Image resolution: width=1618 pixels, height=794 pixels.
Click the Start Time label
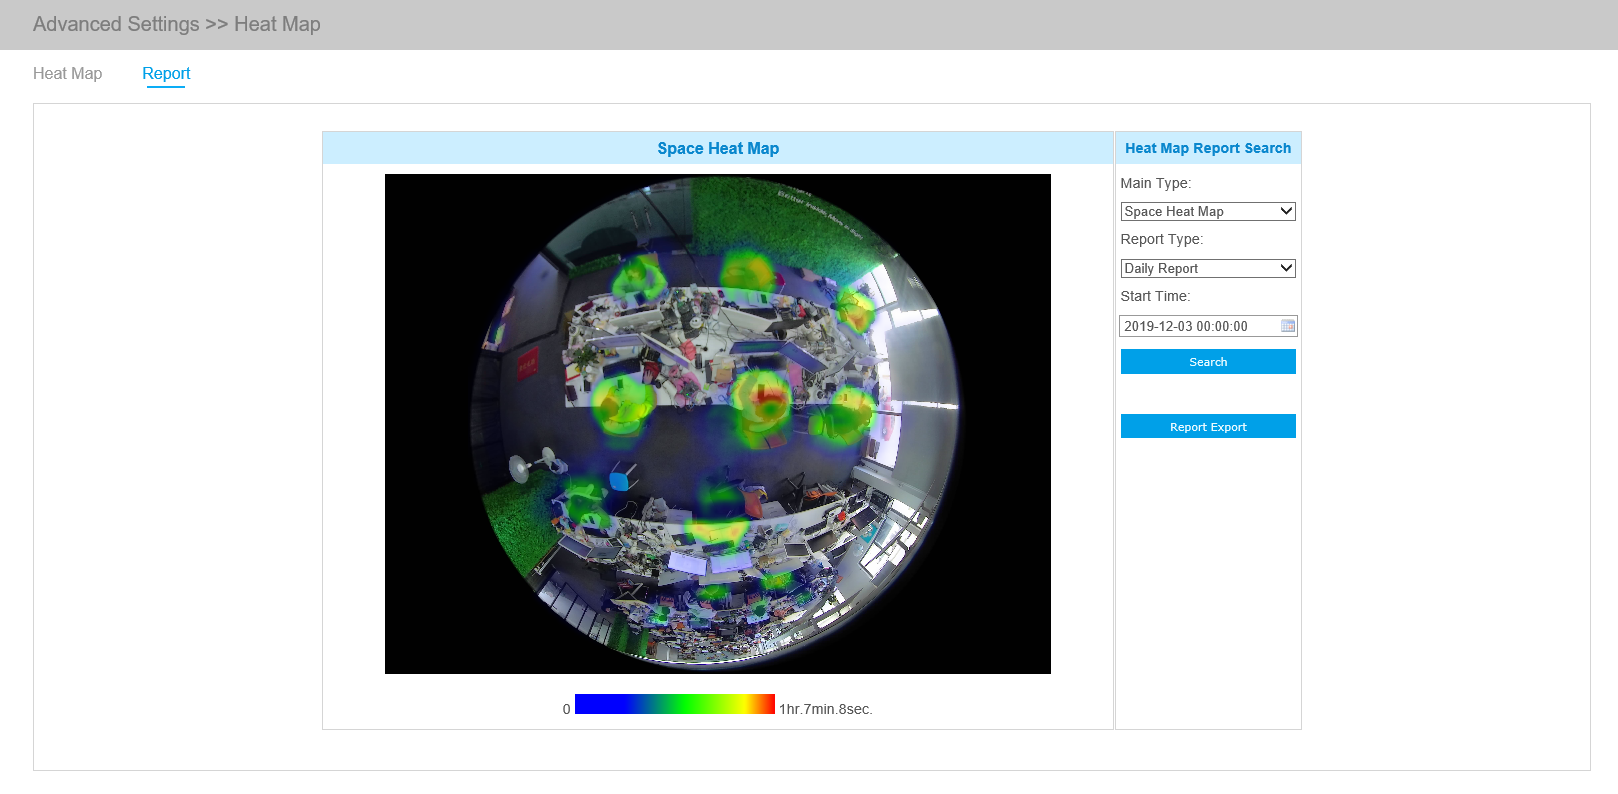(x=1155, y=296)
